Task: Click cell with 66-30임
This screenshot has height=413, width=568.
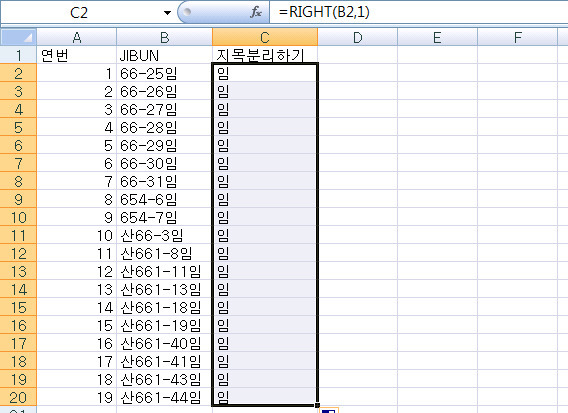Action: [x=164, y=163]
